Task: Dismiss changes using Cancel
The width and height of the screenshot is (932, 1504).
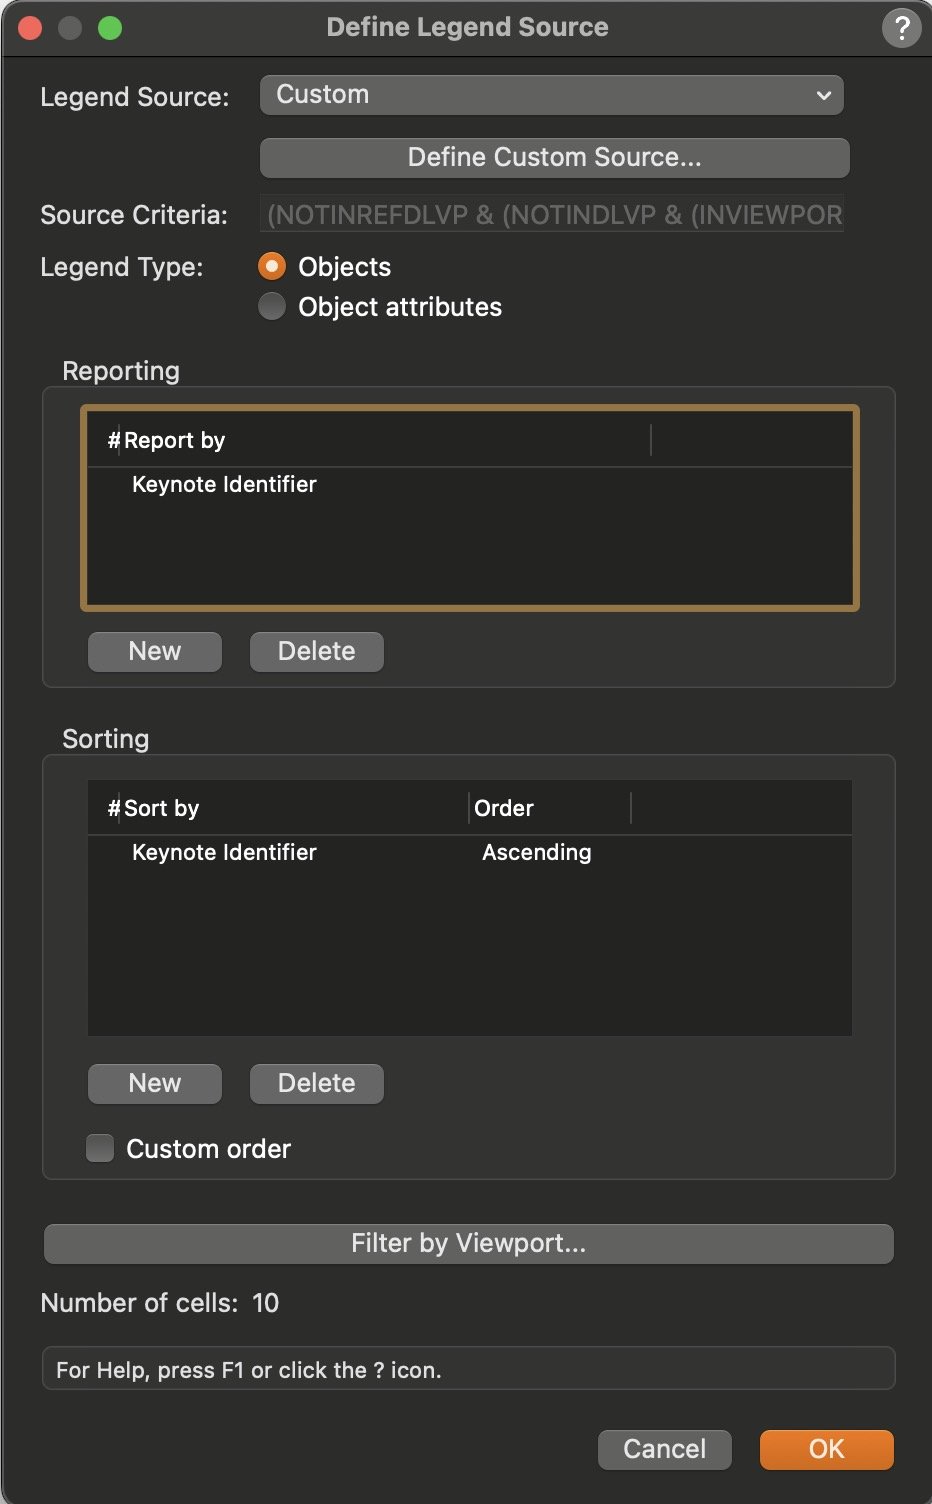Action: (x=664, y=1449)
